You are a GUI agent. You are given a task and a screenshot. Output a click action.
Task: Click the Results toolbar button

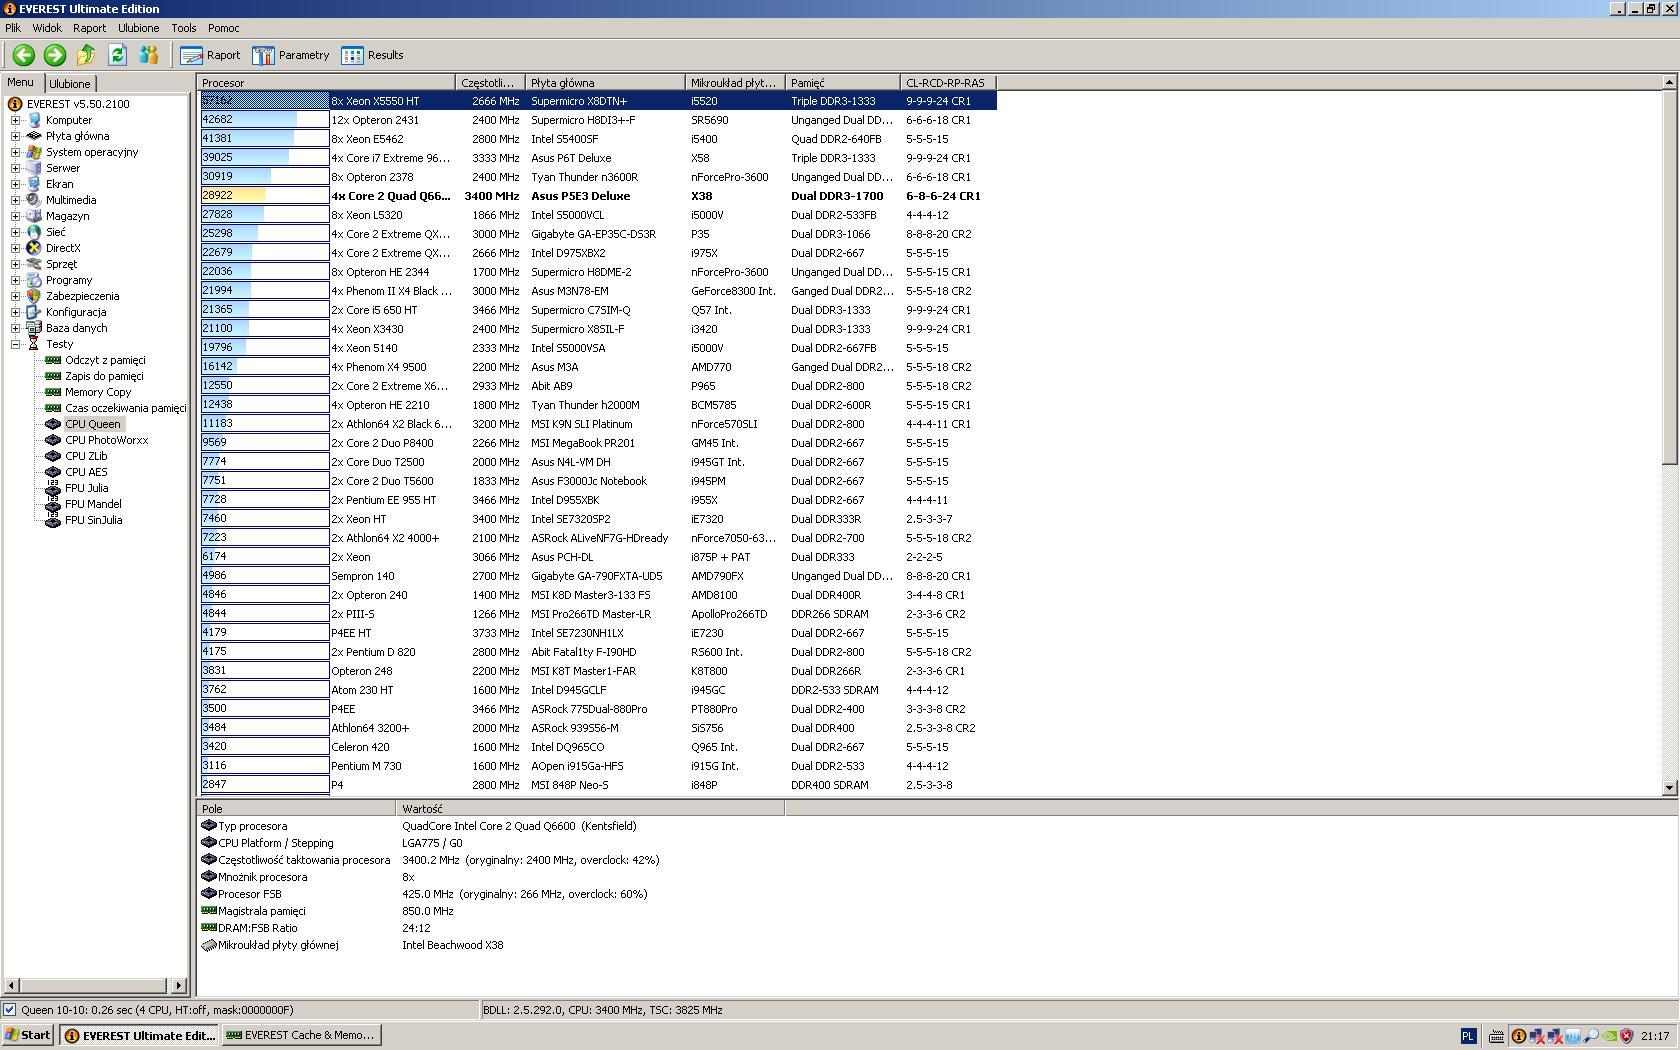click(373, 56)
